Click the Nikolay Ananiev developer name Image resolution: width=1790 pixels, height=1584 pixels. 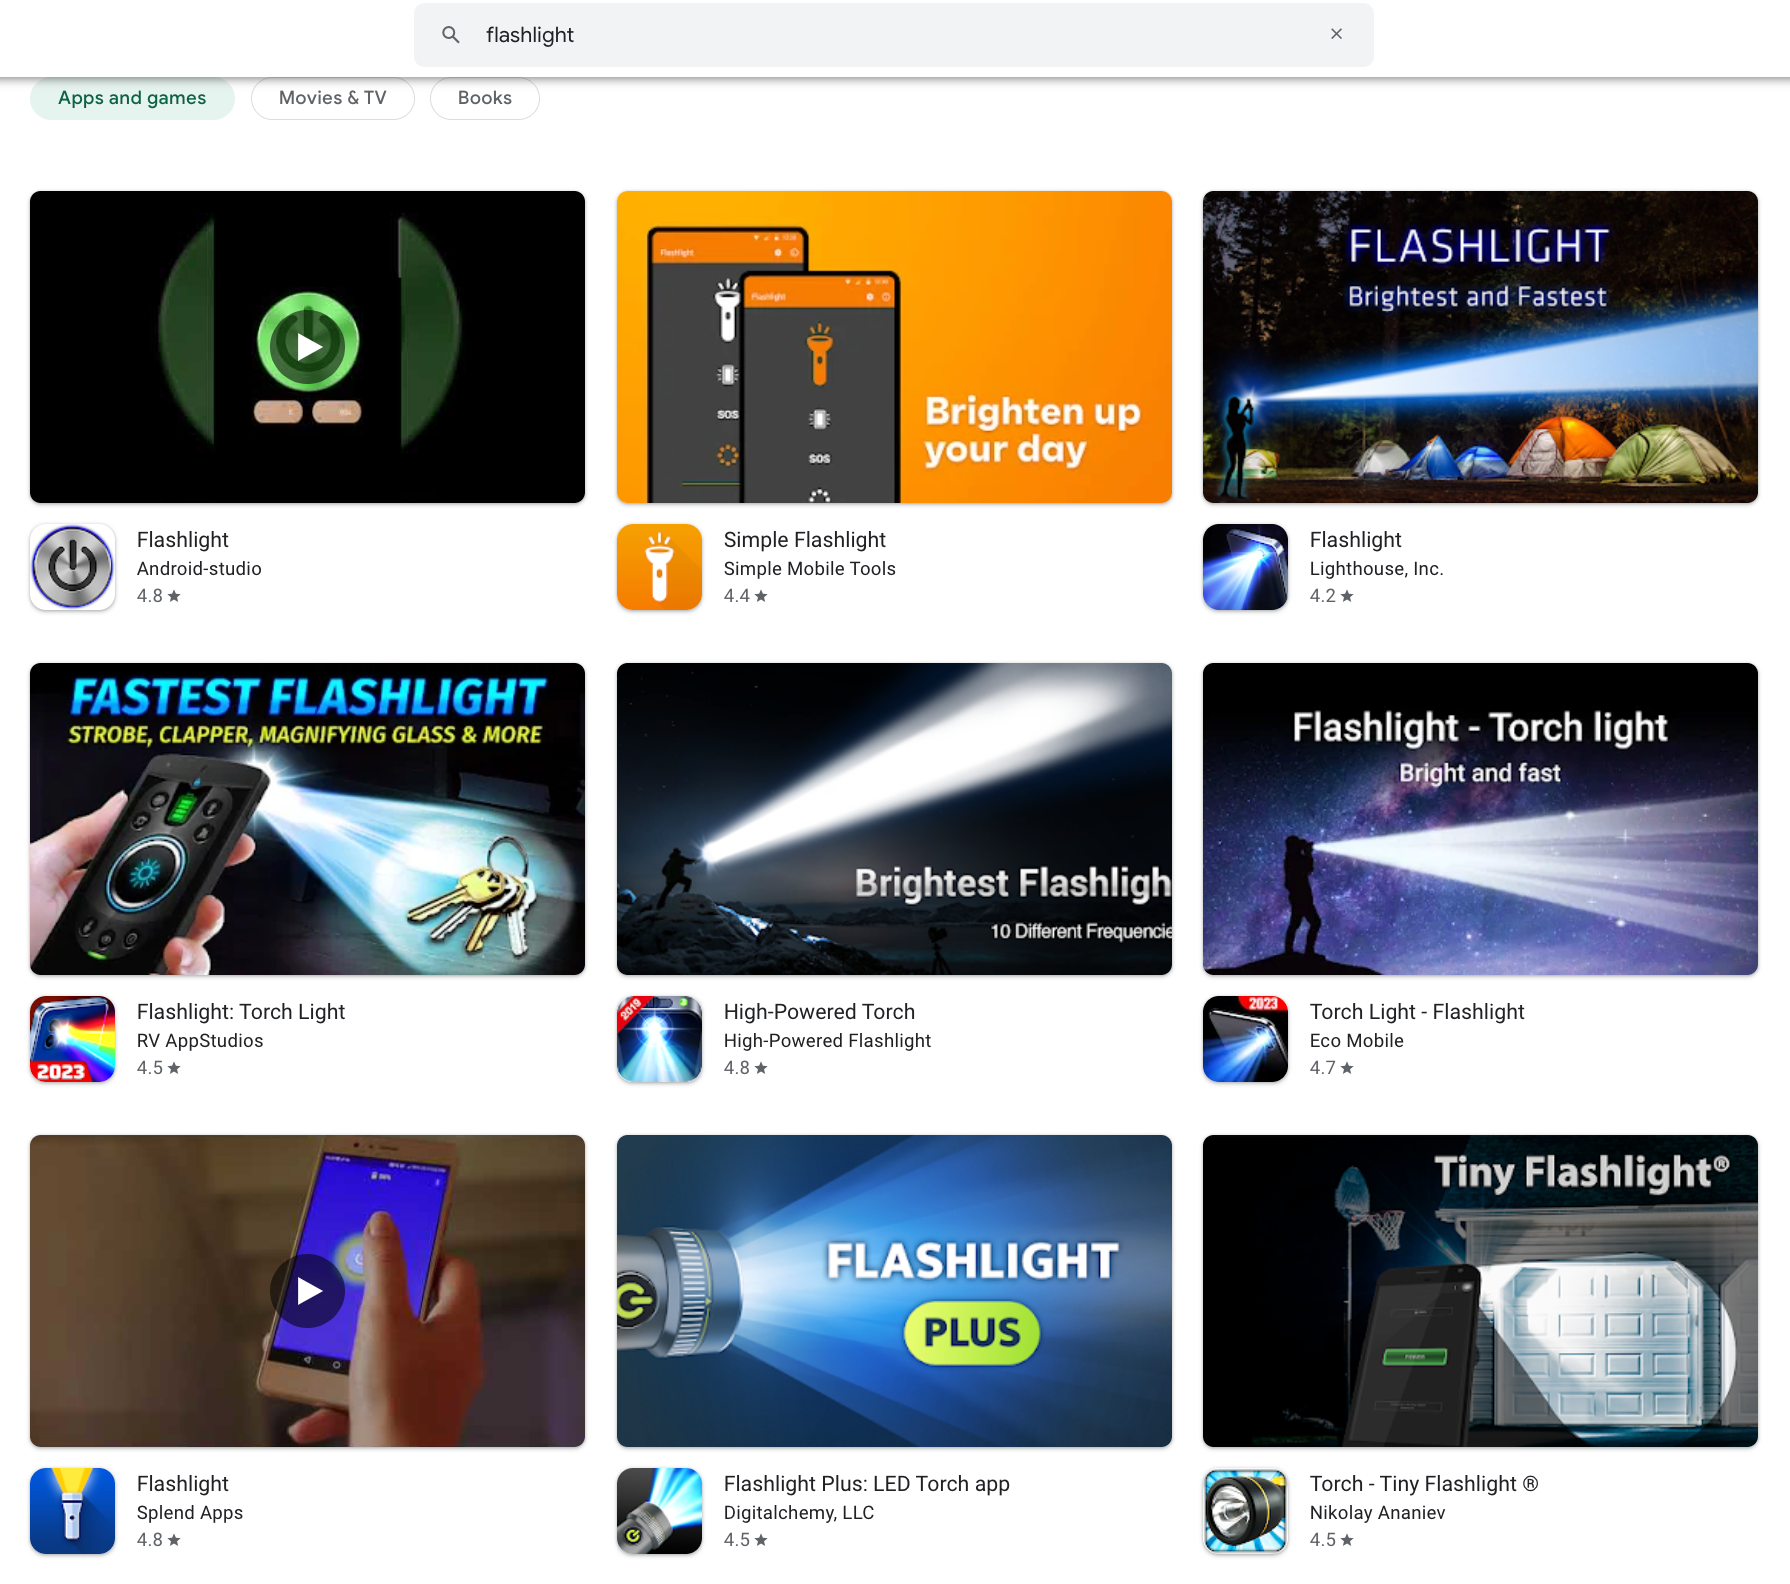[1378, 1513]
